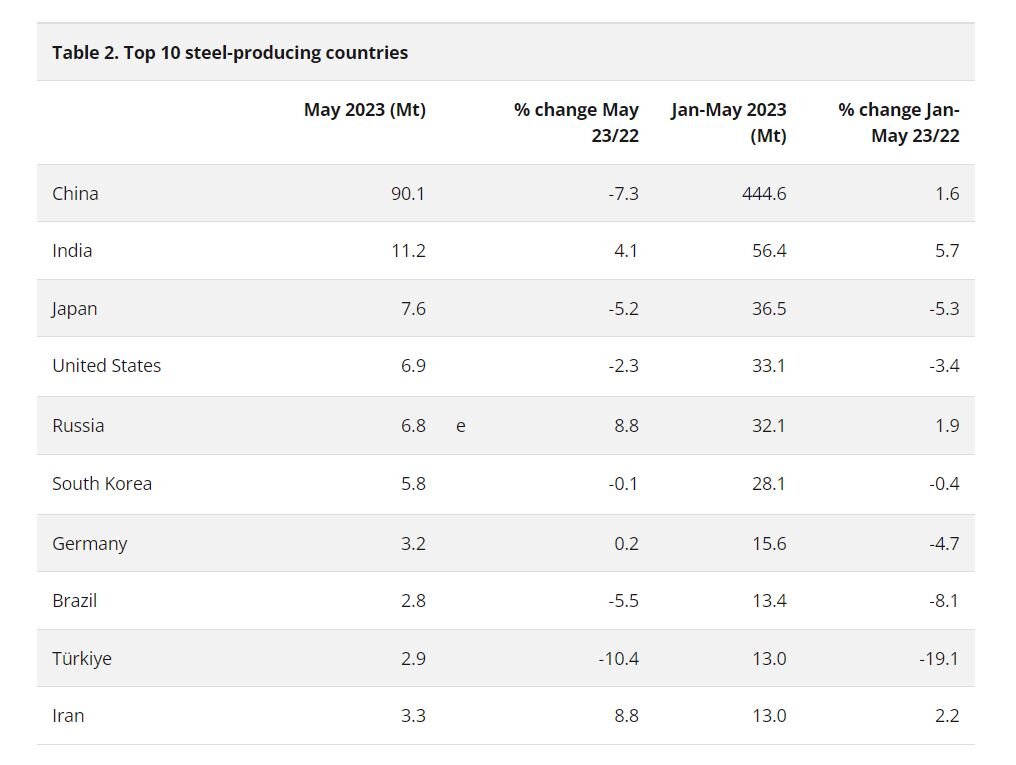This screenshot has width=1016, height=765.
Task: Click the table title about steel-producing countries
Action: [x=230, y=52]
